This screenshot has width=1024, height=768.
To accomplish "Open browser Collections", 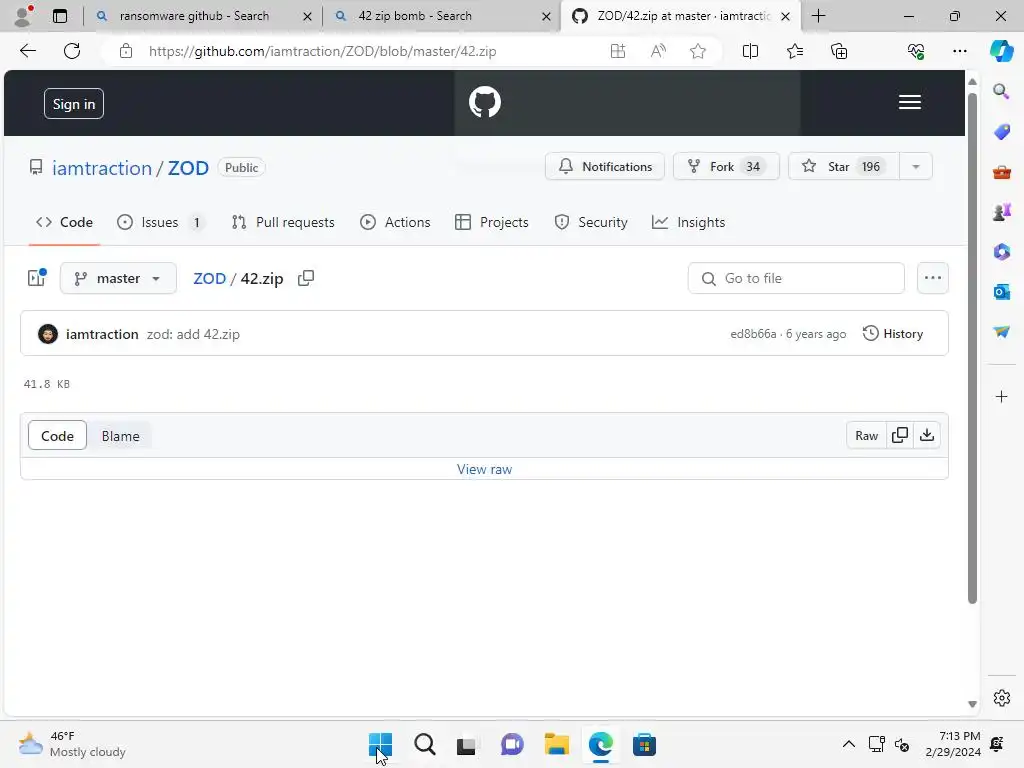I will [x=839, y=51].
